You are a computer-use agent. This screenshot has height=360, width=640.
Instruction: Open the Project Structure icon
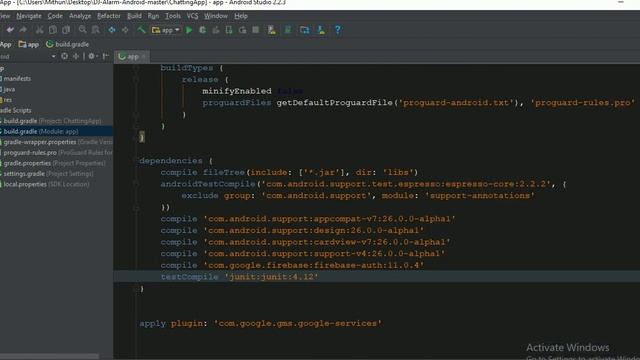click(x=304, y=30)
